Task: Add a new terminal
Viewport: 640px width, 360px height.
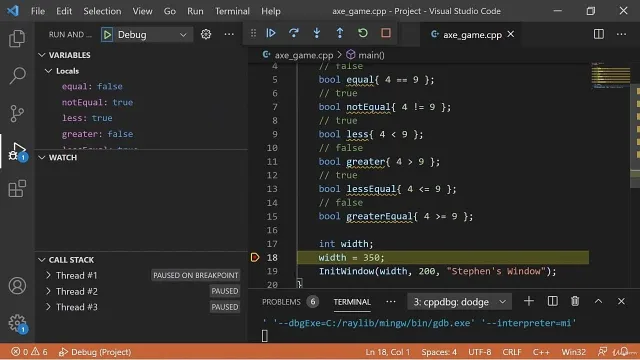Action: click(x=529, y=302)
